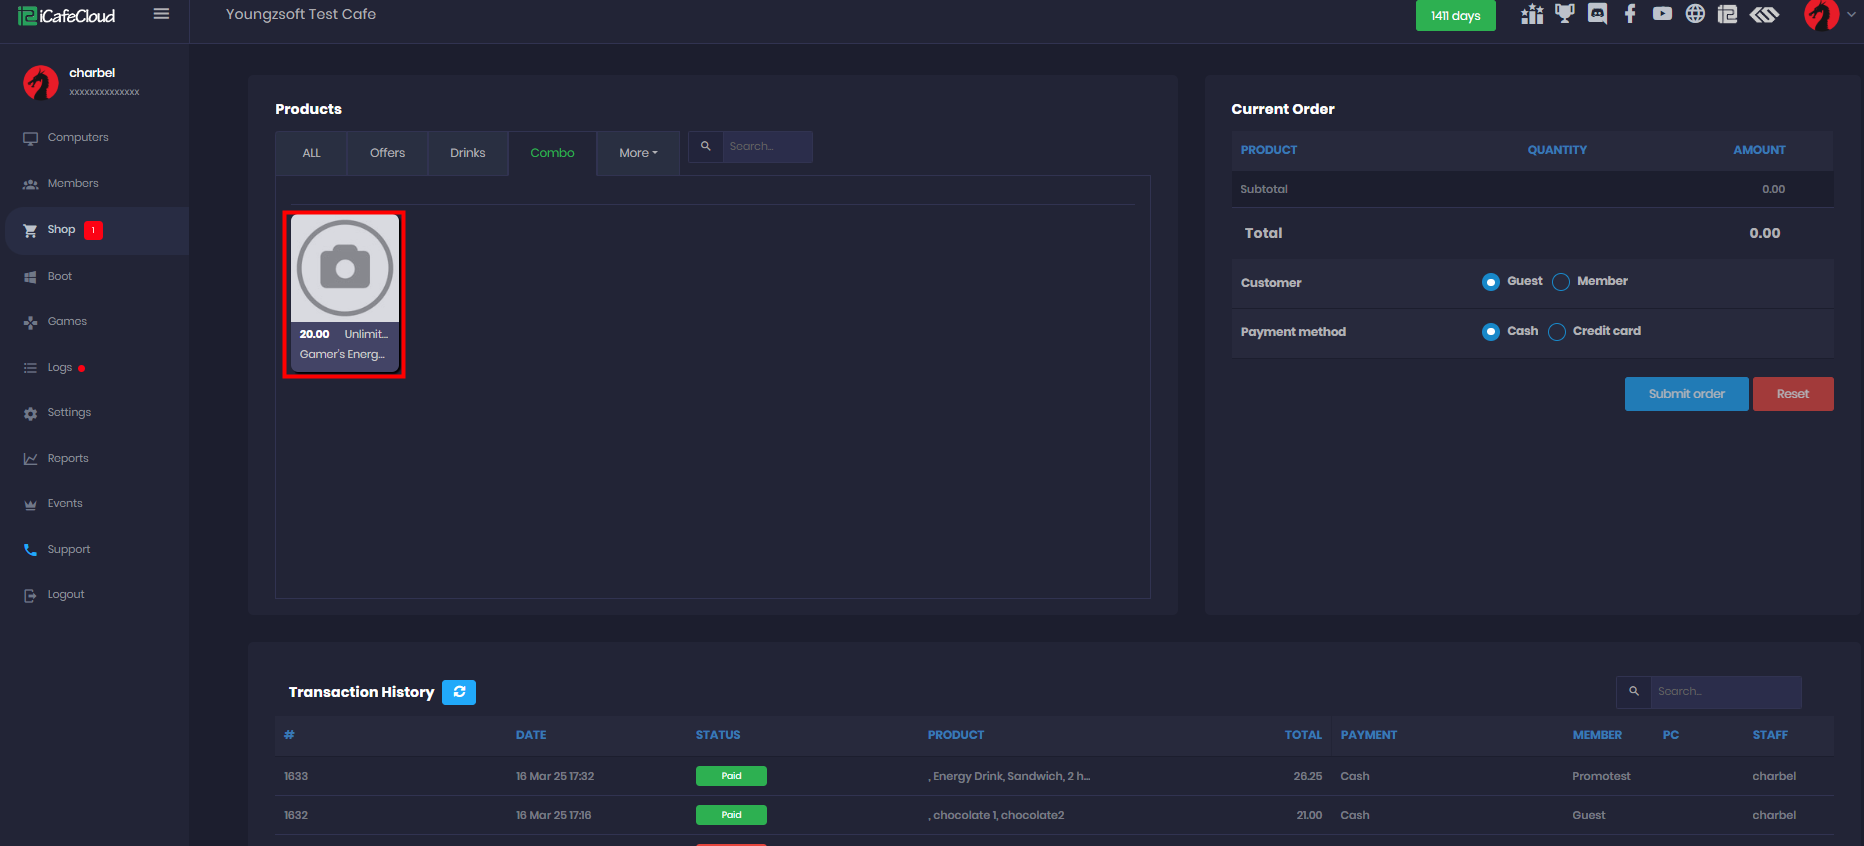
Task: Select Guest customer radio button
Action: (x=1491, y=282)
